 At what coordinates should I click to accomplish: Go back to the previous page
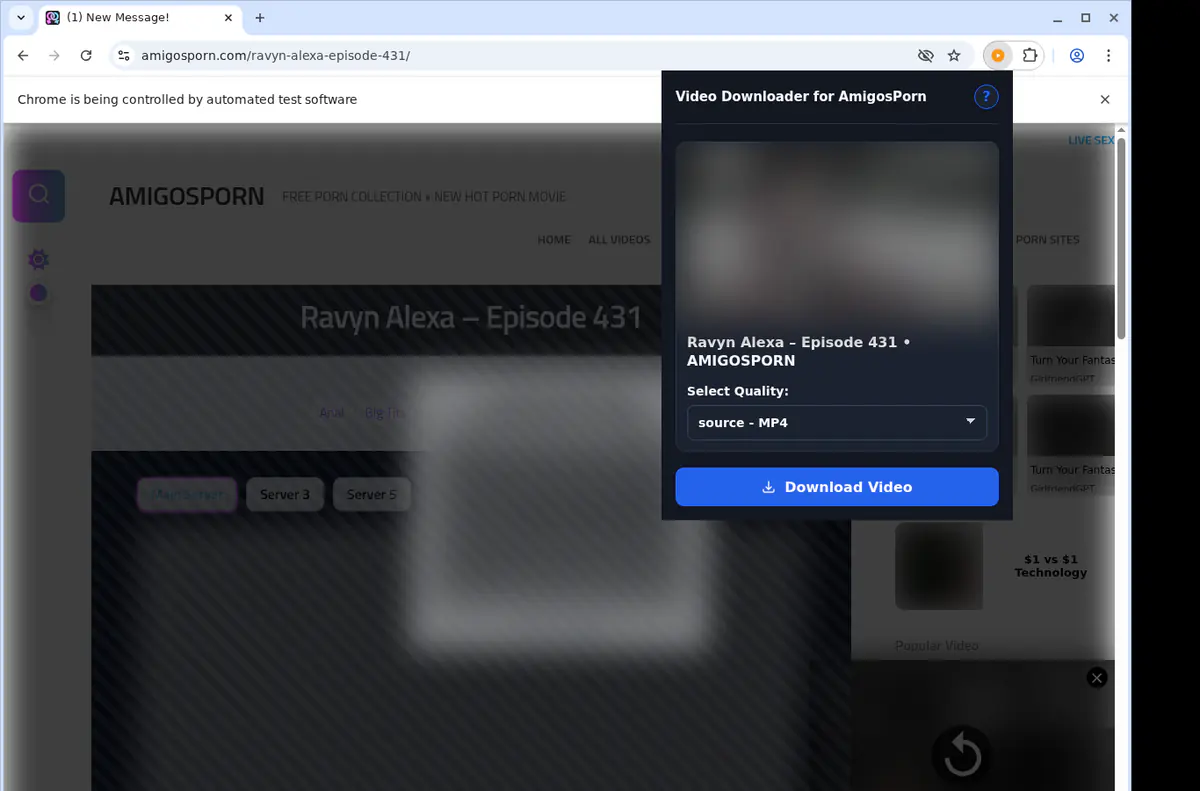24,56
